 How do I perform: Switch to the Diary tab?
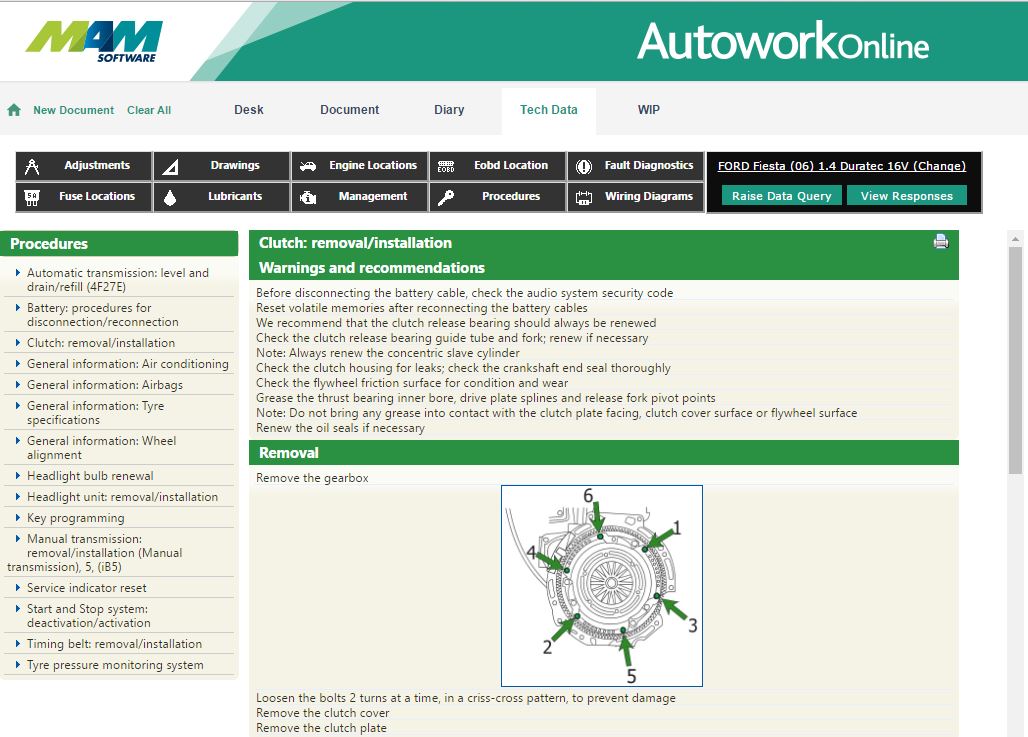[449, 110]
